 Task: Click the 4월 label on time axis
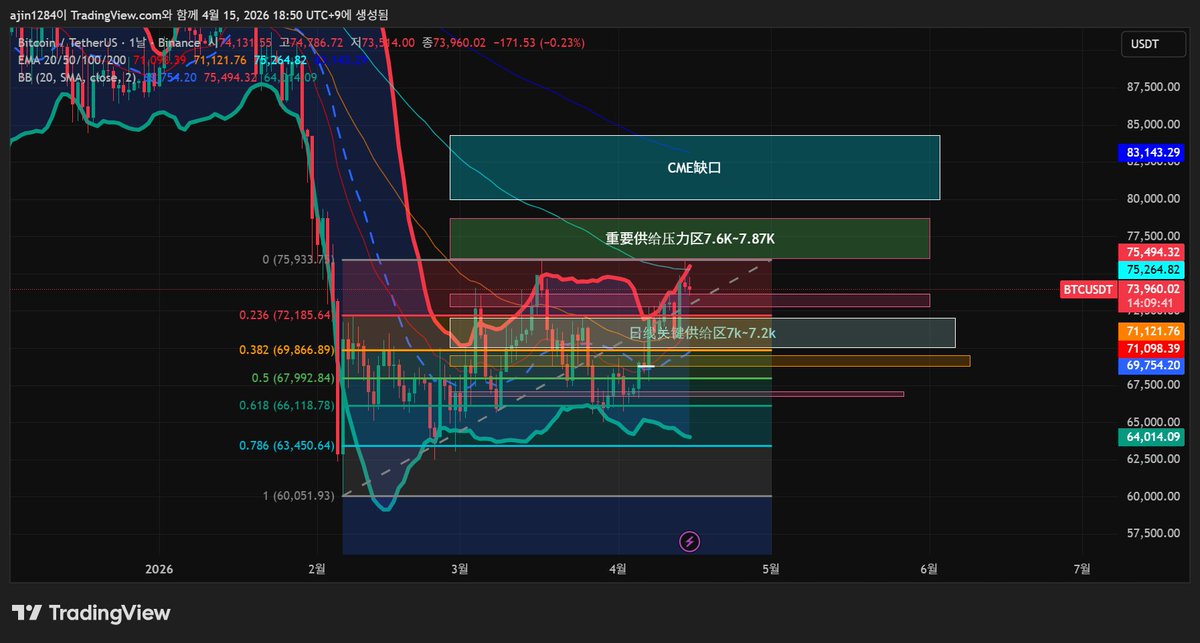coord(618,569)
